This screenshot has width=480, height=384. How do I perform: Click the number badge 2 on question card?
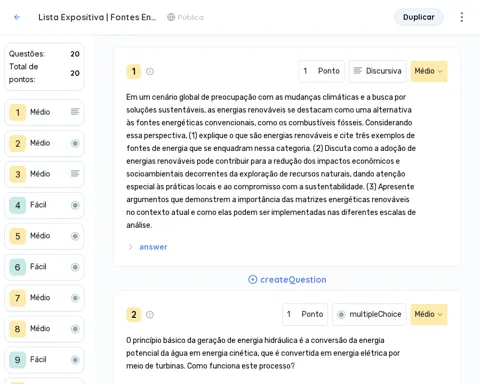pos(134,314)
